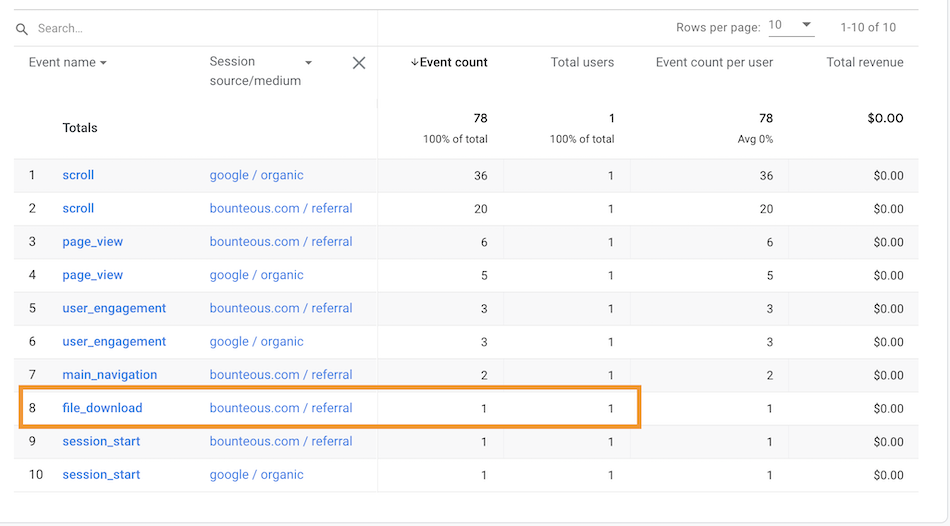Click bounteous.com / referral in row 8
Screen dimensions: 950x526
tap(280, 408)
